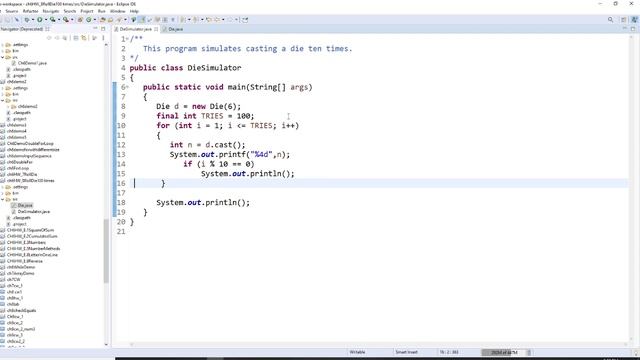Open the Source menu
The image size is (640, 360).
(11, 11)
